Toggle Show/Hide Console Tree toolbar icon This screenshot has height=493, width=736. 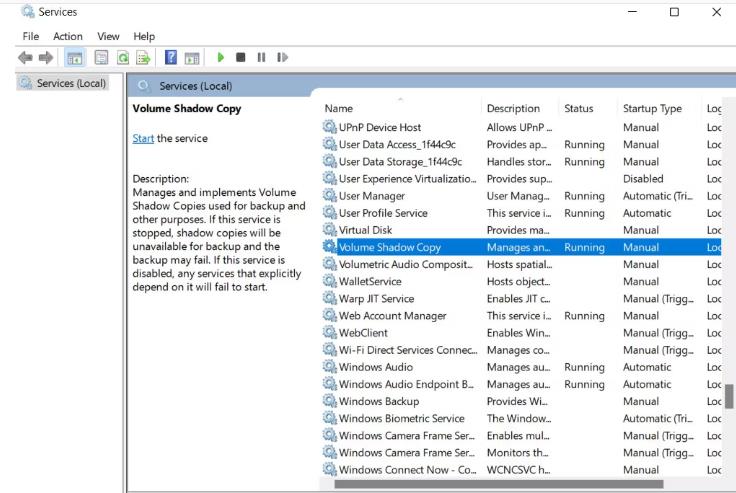click(75, 58)
